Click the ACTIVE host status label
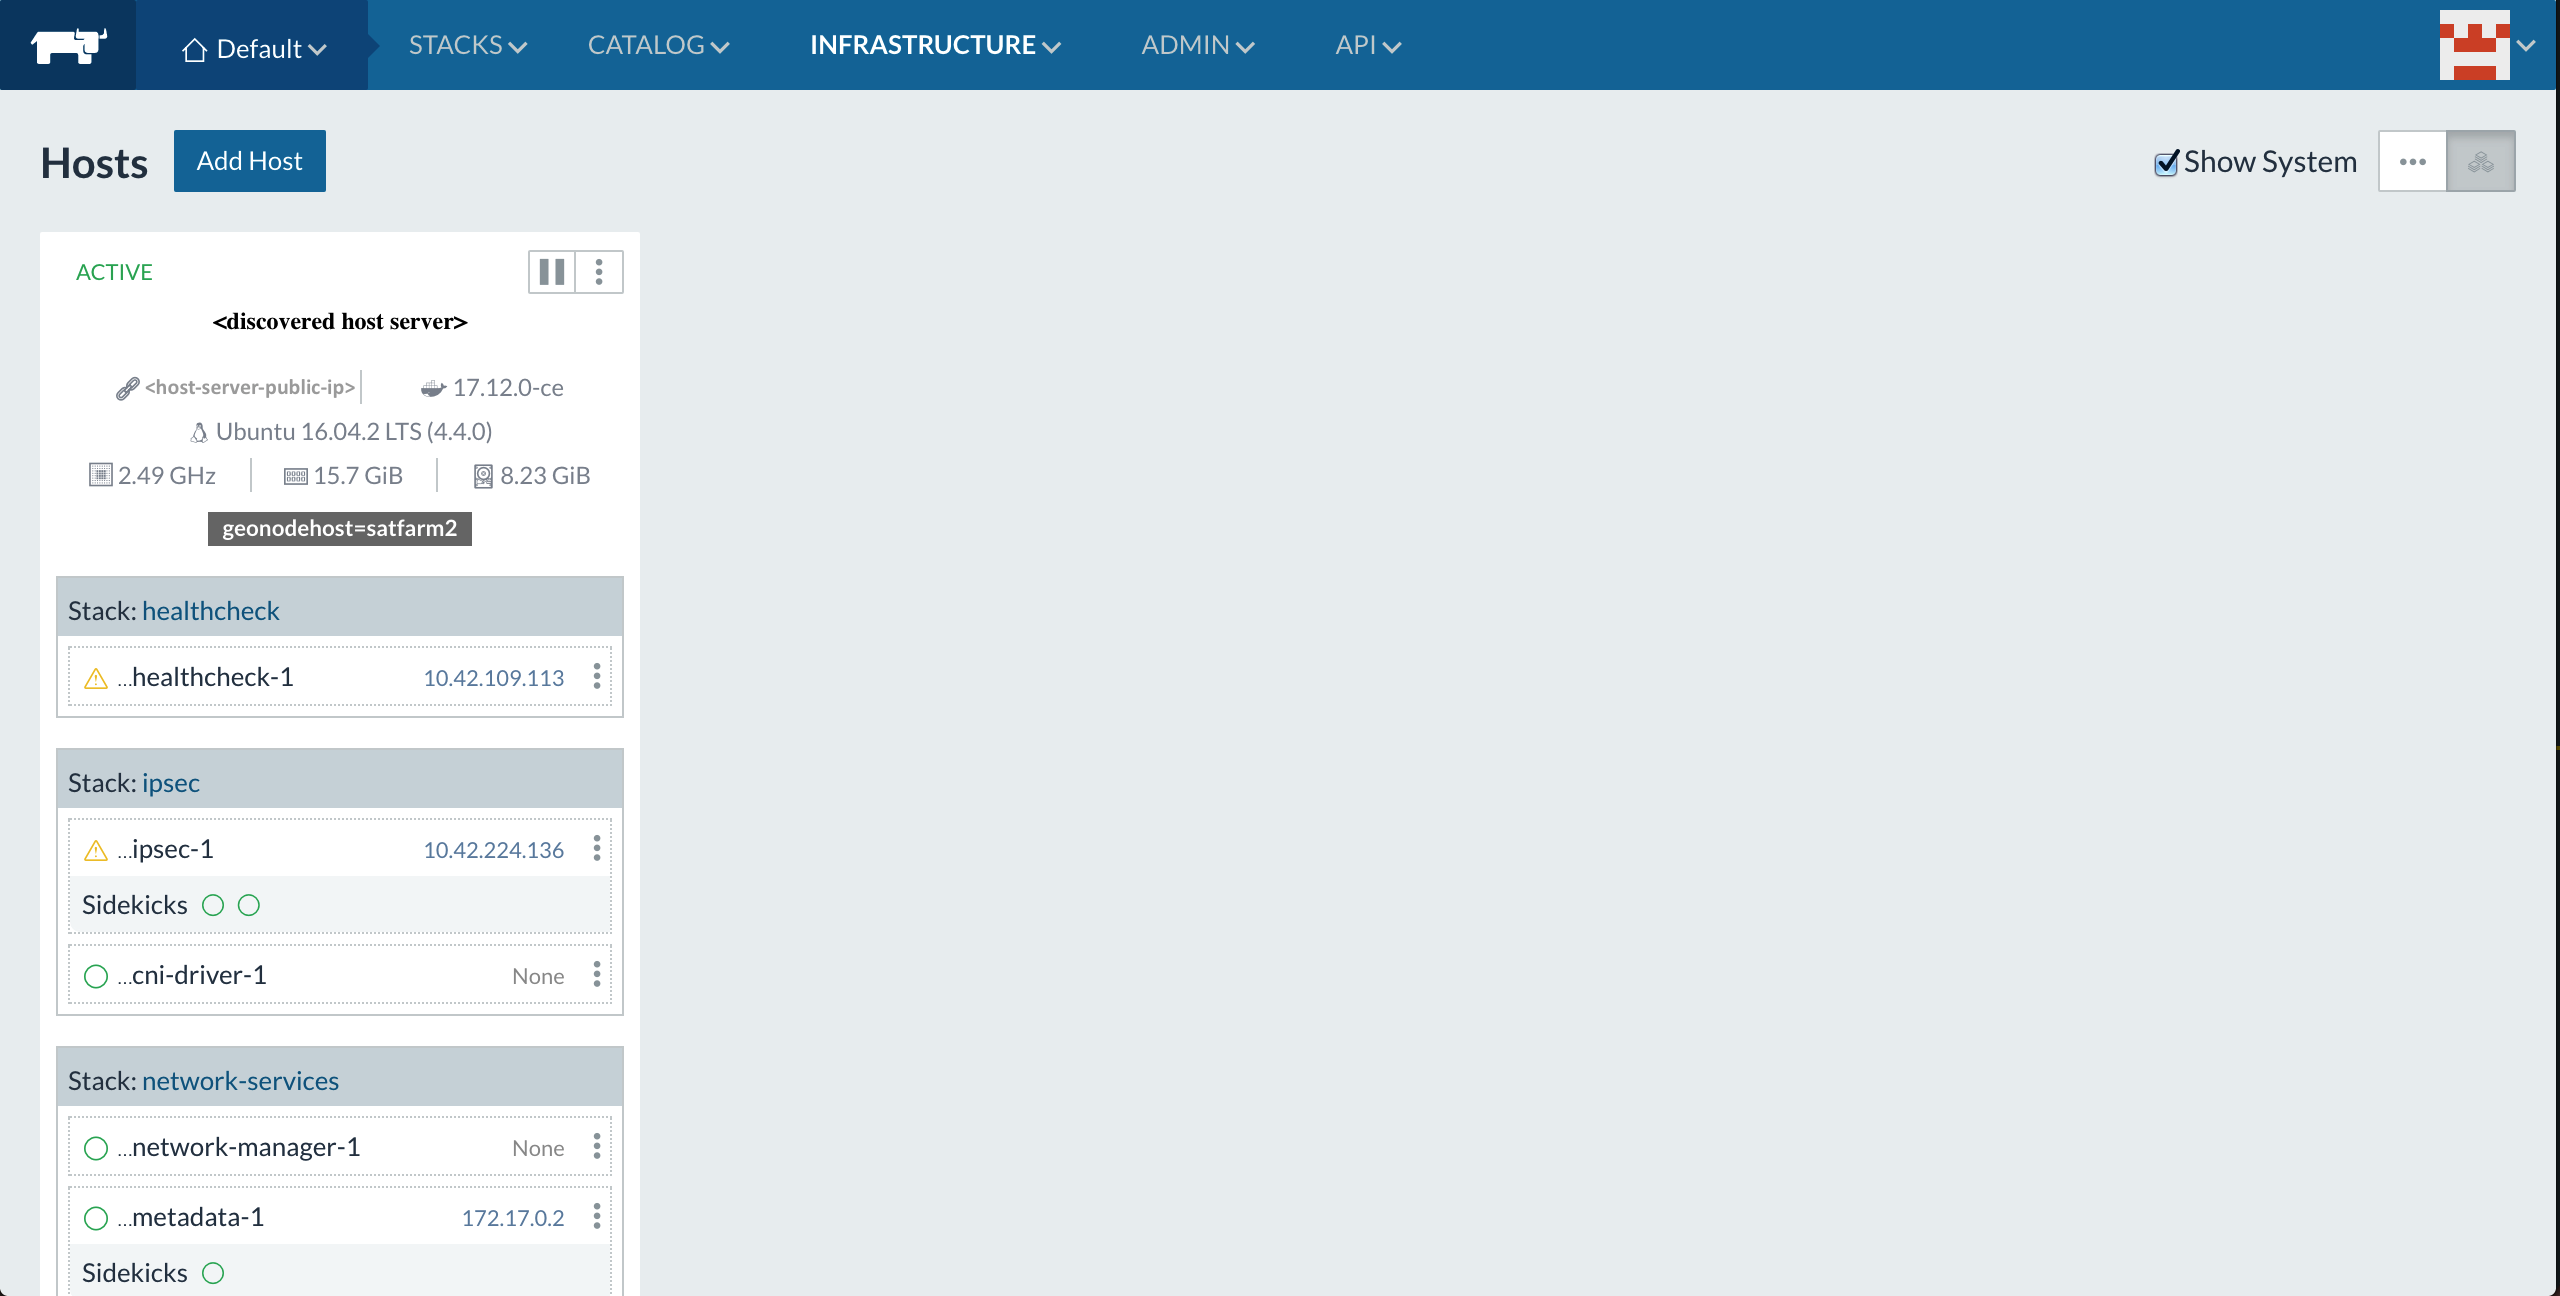This screenshot has width=2560, height=1296. click(x=115, y=273)
